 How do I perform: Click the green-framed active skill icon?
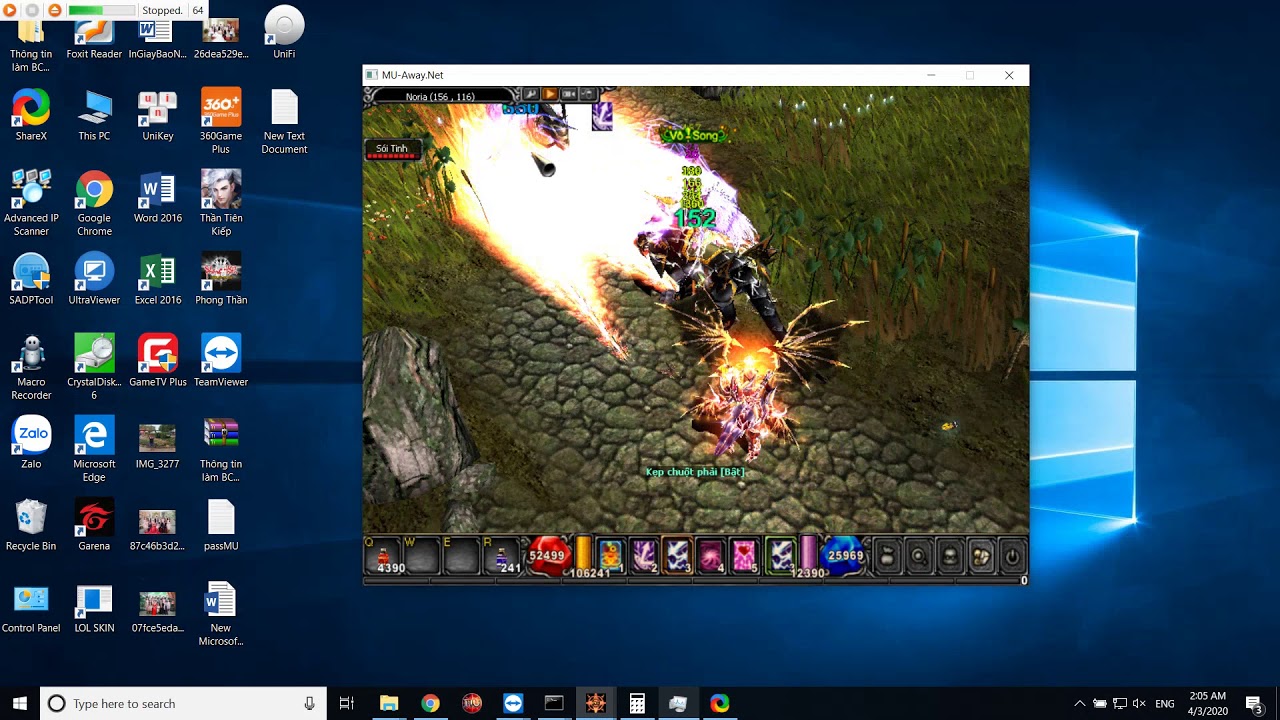tap(780, 556)
